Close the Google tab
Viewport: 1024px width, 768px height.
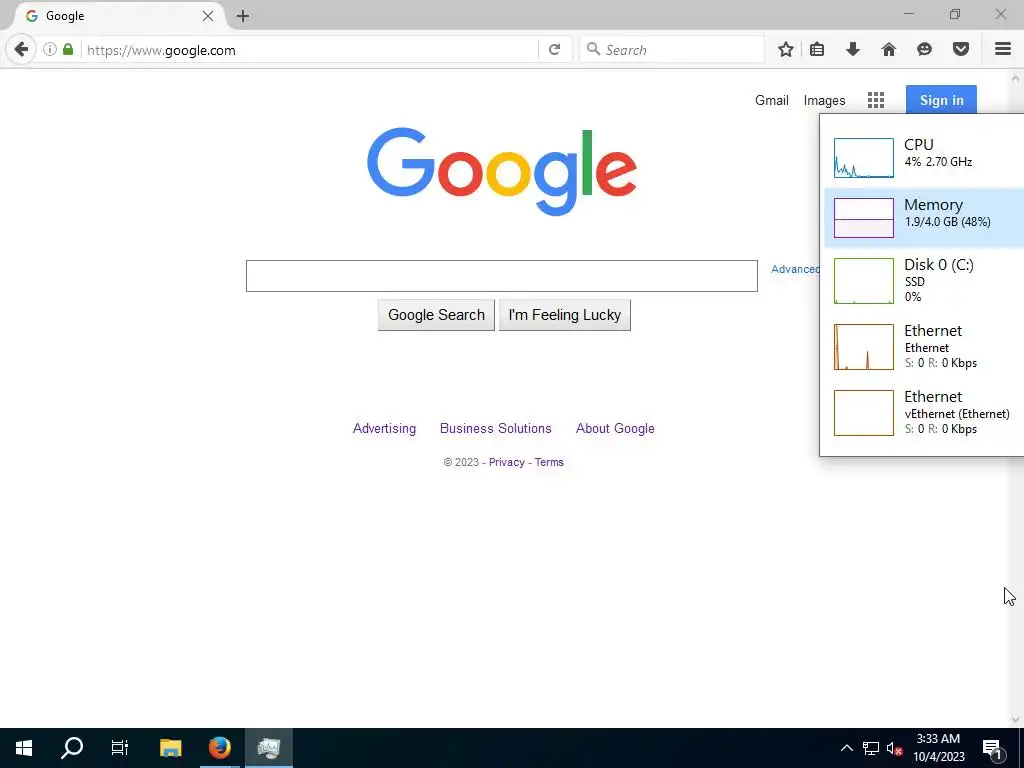pyautogui.click(x=208, y=16)
